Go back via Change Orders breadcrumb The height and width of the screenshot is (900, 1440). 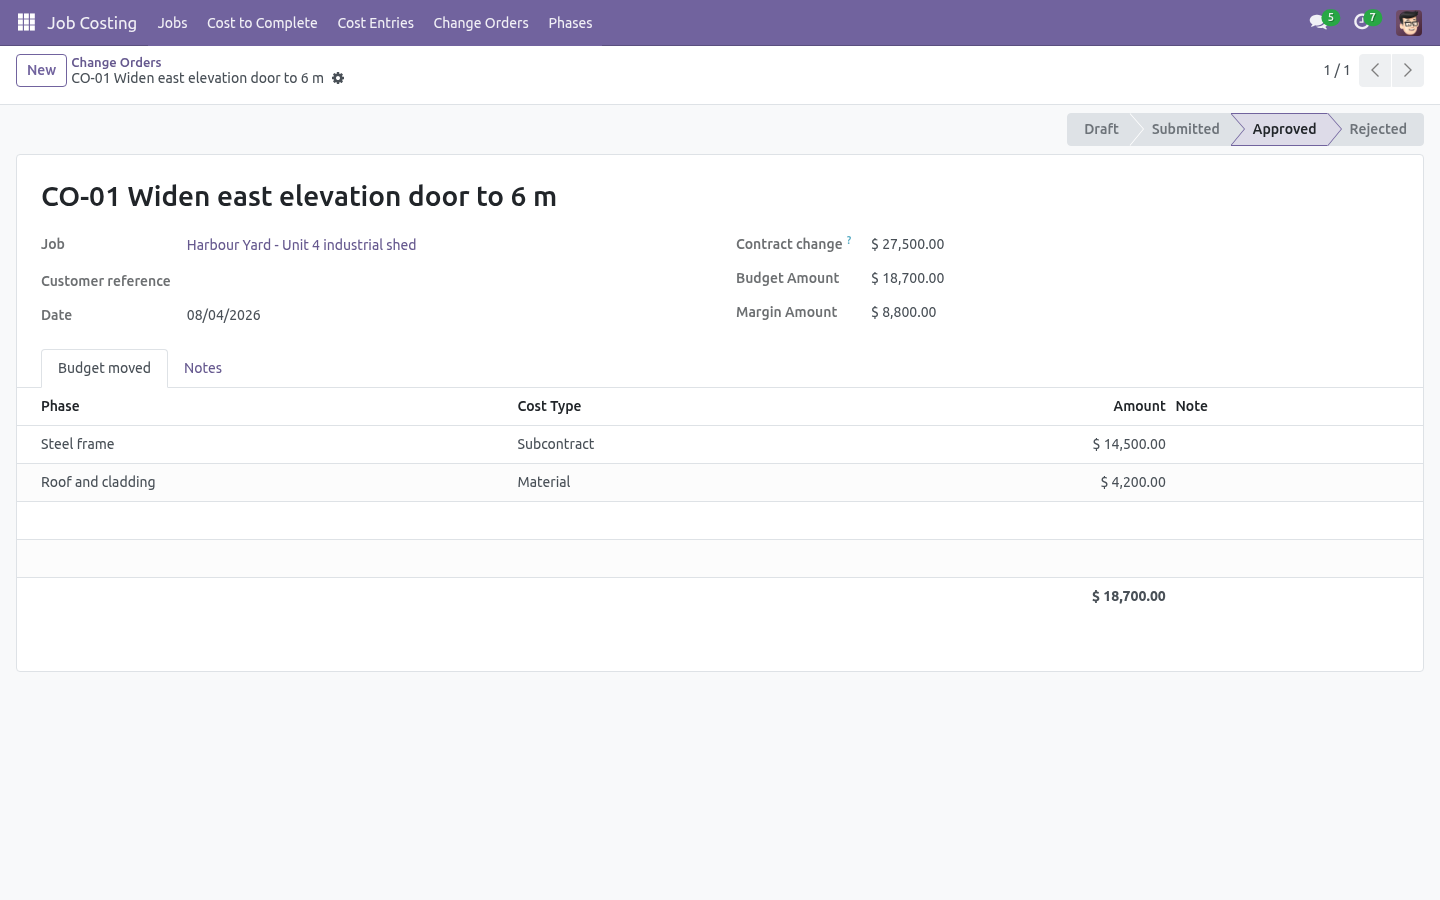116,62
